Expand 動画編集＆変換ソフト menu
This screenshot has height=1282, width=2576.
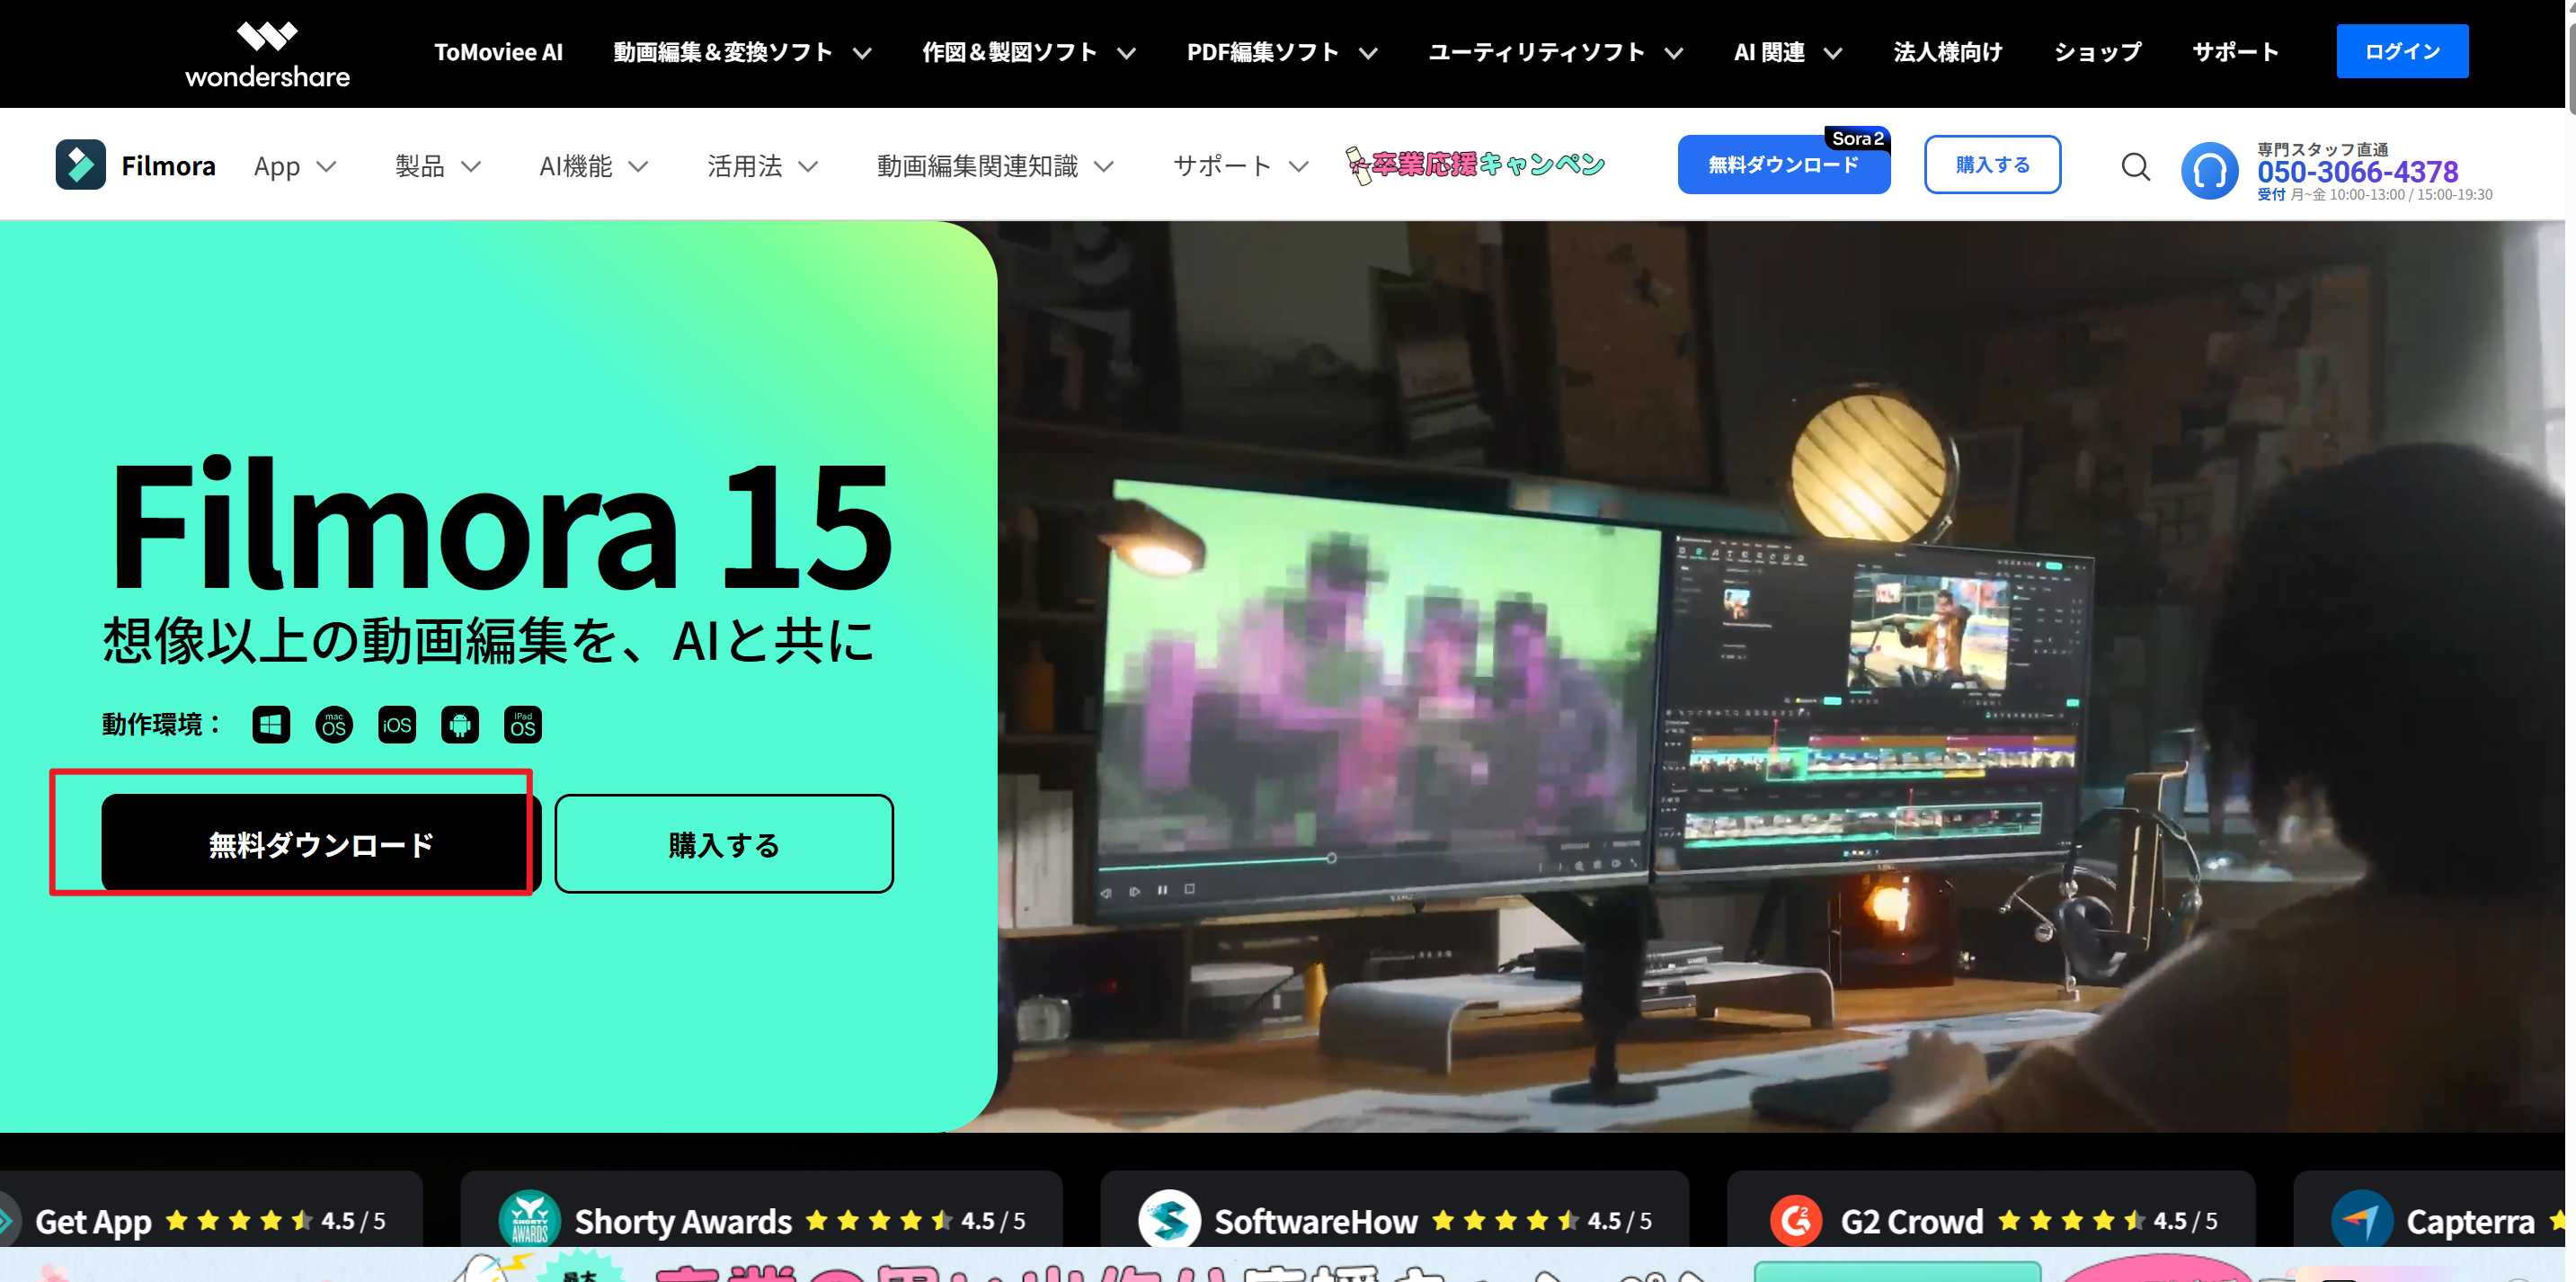pos(742,52)
